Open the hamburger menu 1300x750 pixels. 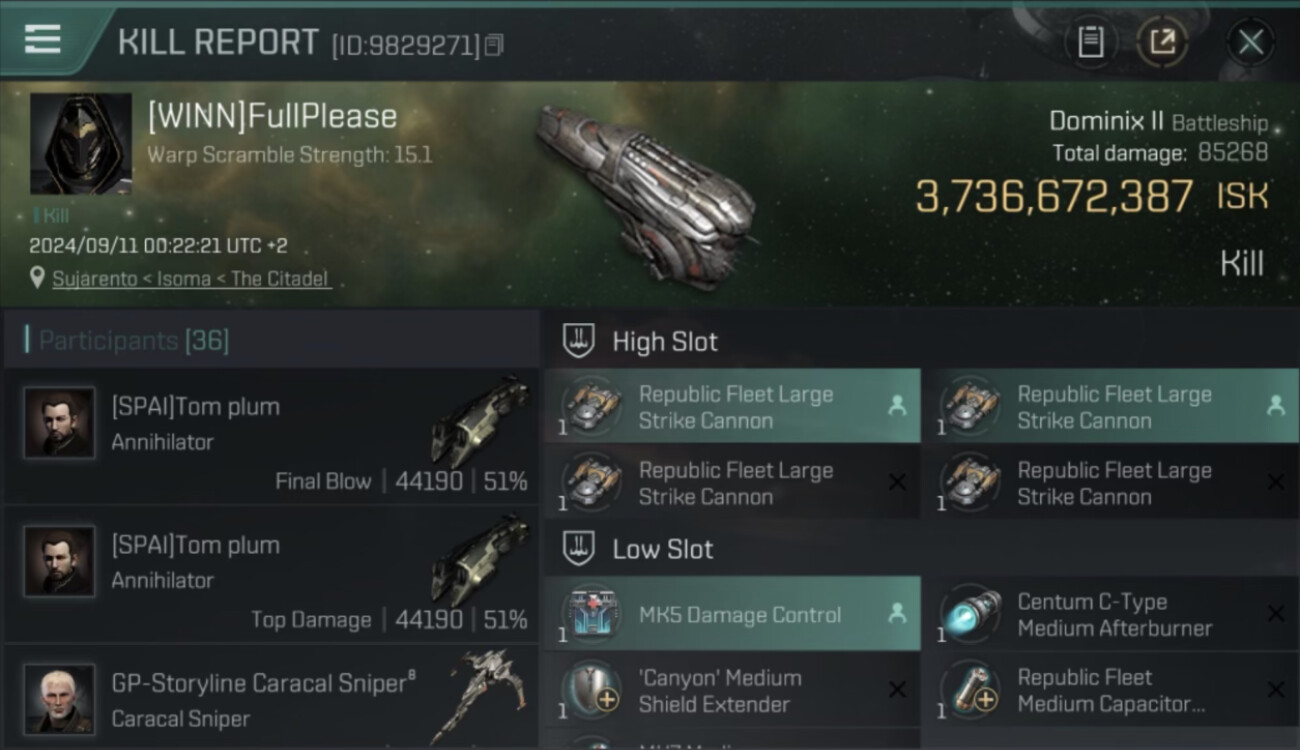click(x=43, y=40)
